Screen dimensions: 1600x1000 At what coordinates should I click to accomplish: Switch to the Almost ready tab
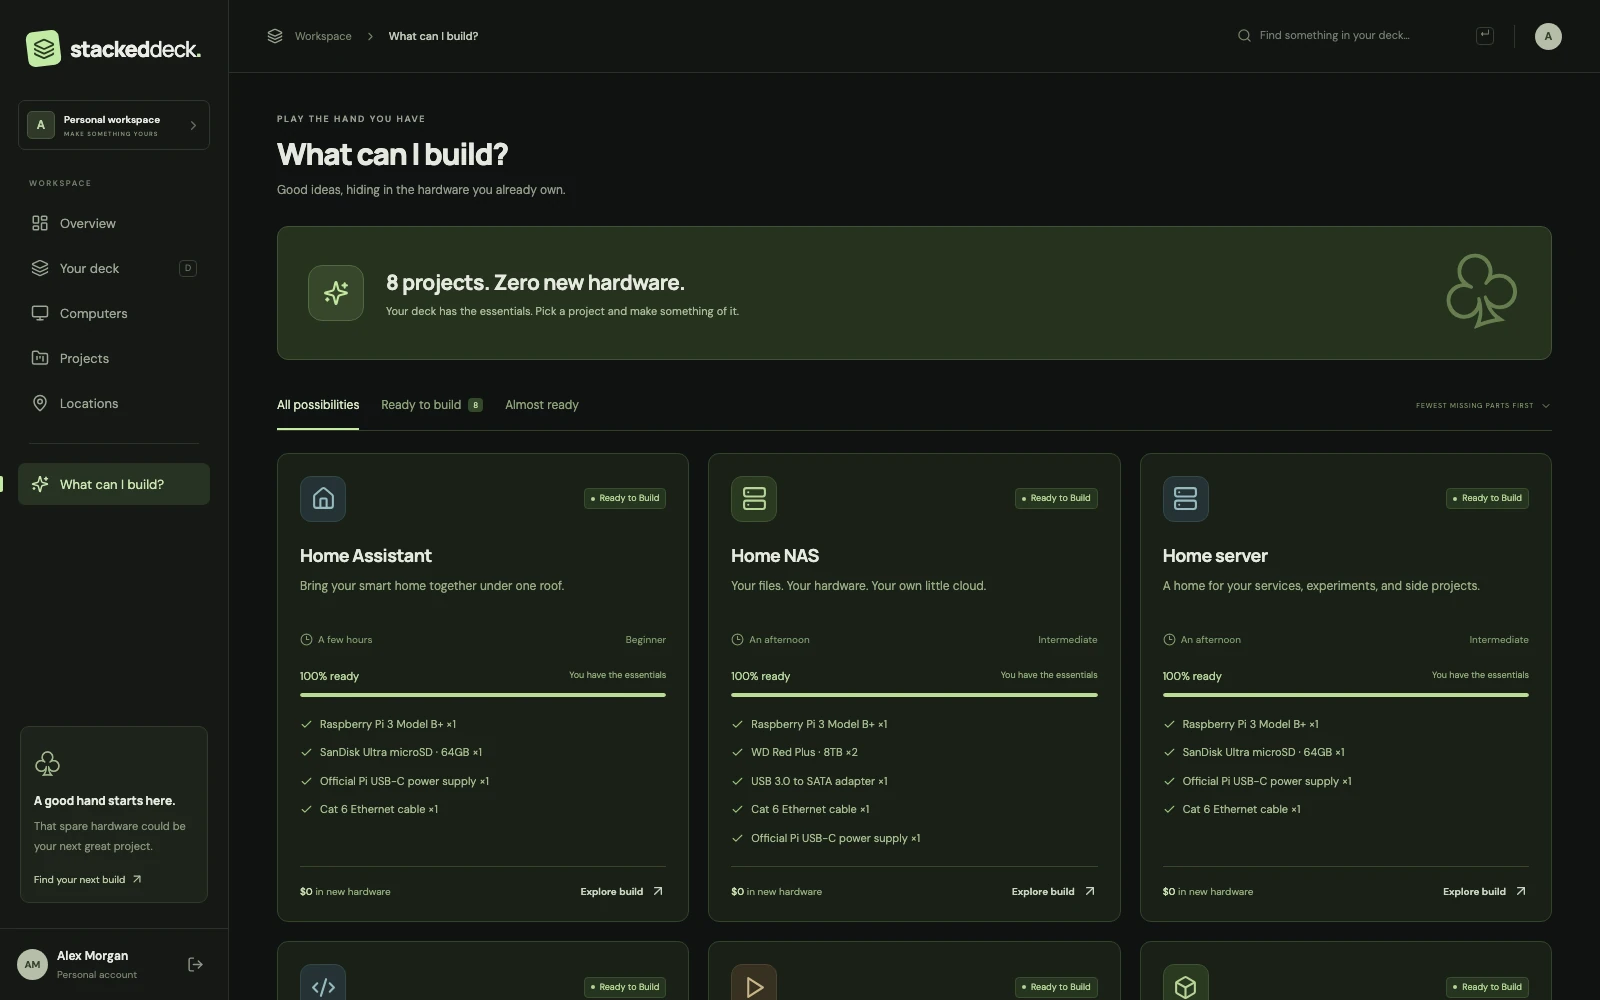coord(542,405)
